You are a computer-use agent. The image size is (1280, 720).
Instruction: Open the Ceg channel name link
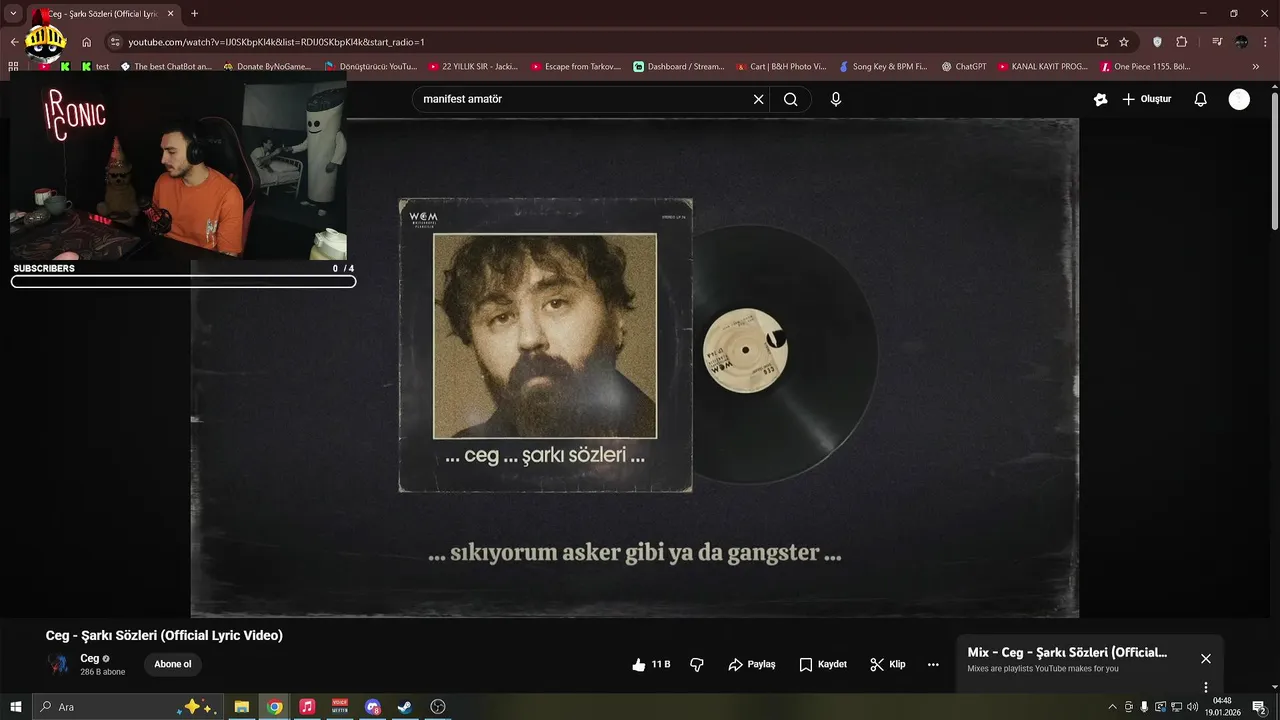(x=89, y=658)
